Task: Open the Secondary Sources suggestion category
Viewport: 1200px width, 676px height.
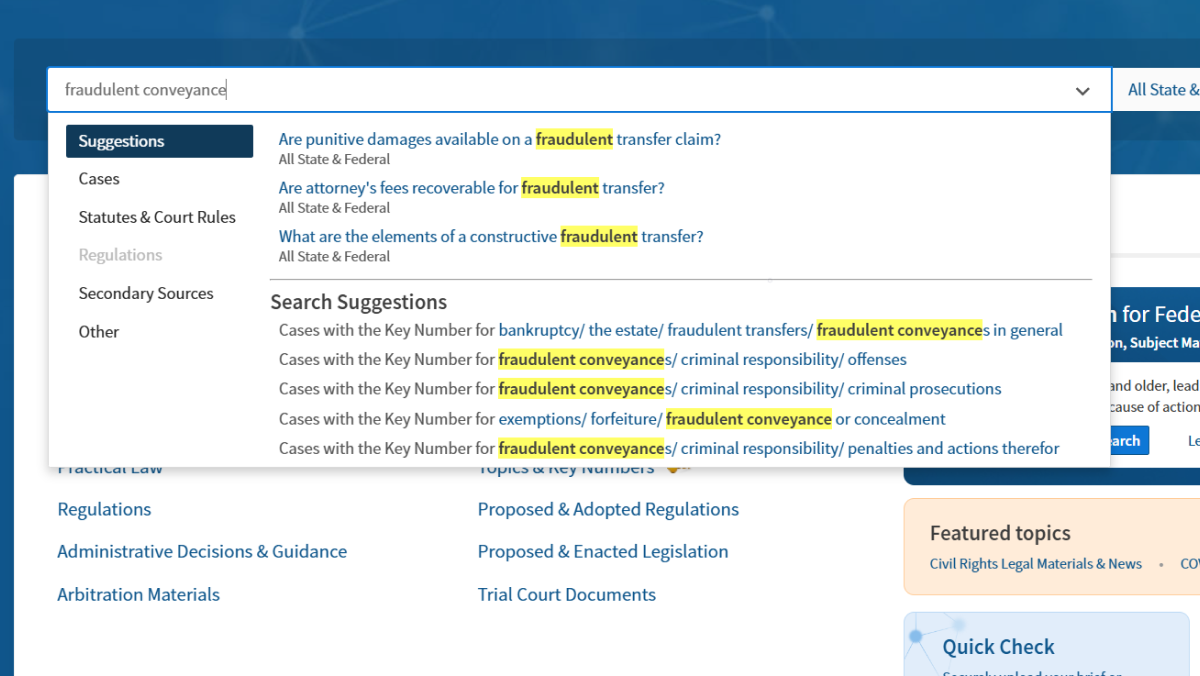Action: 146,293
